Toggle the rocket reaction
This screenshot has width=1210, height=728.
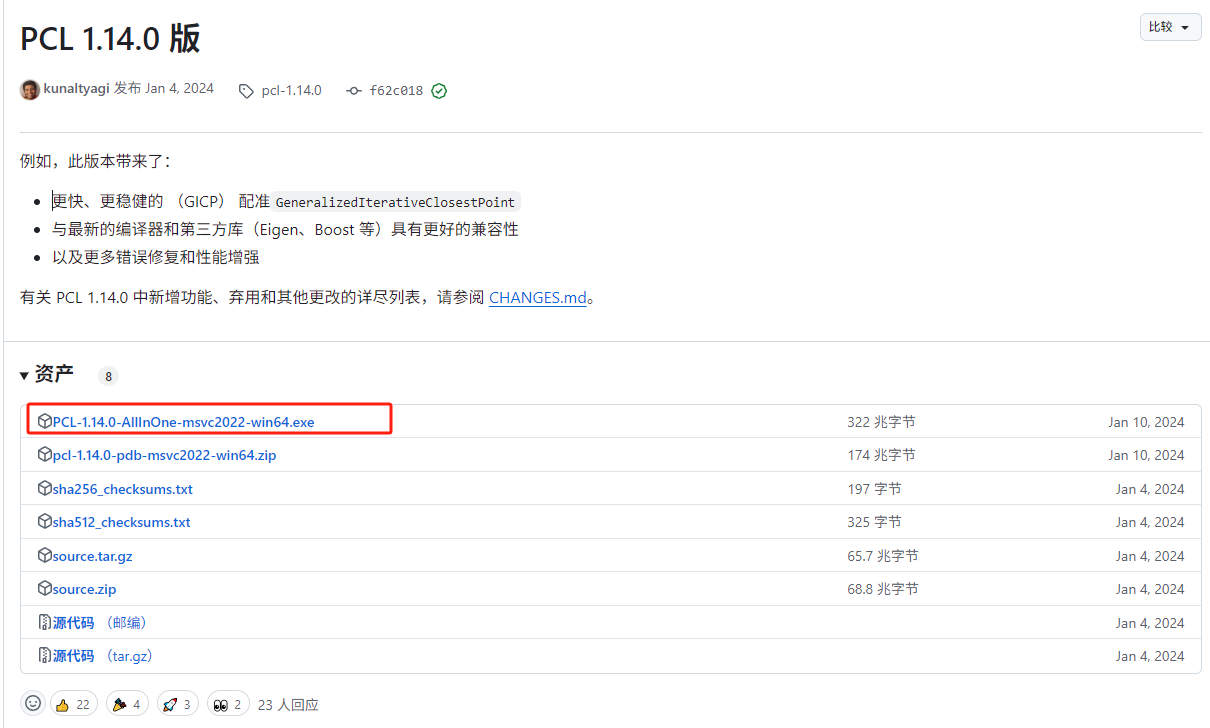tap(177, 703)
